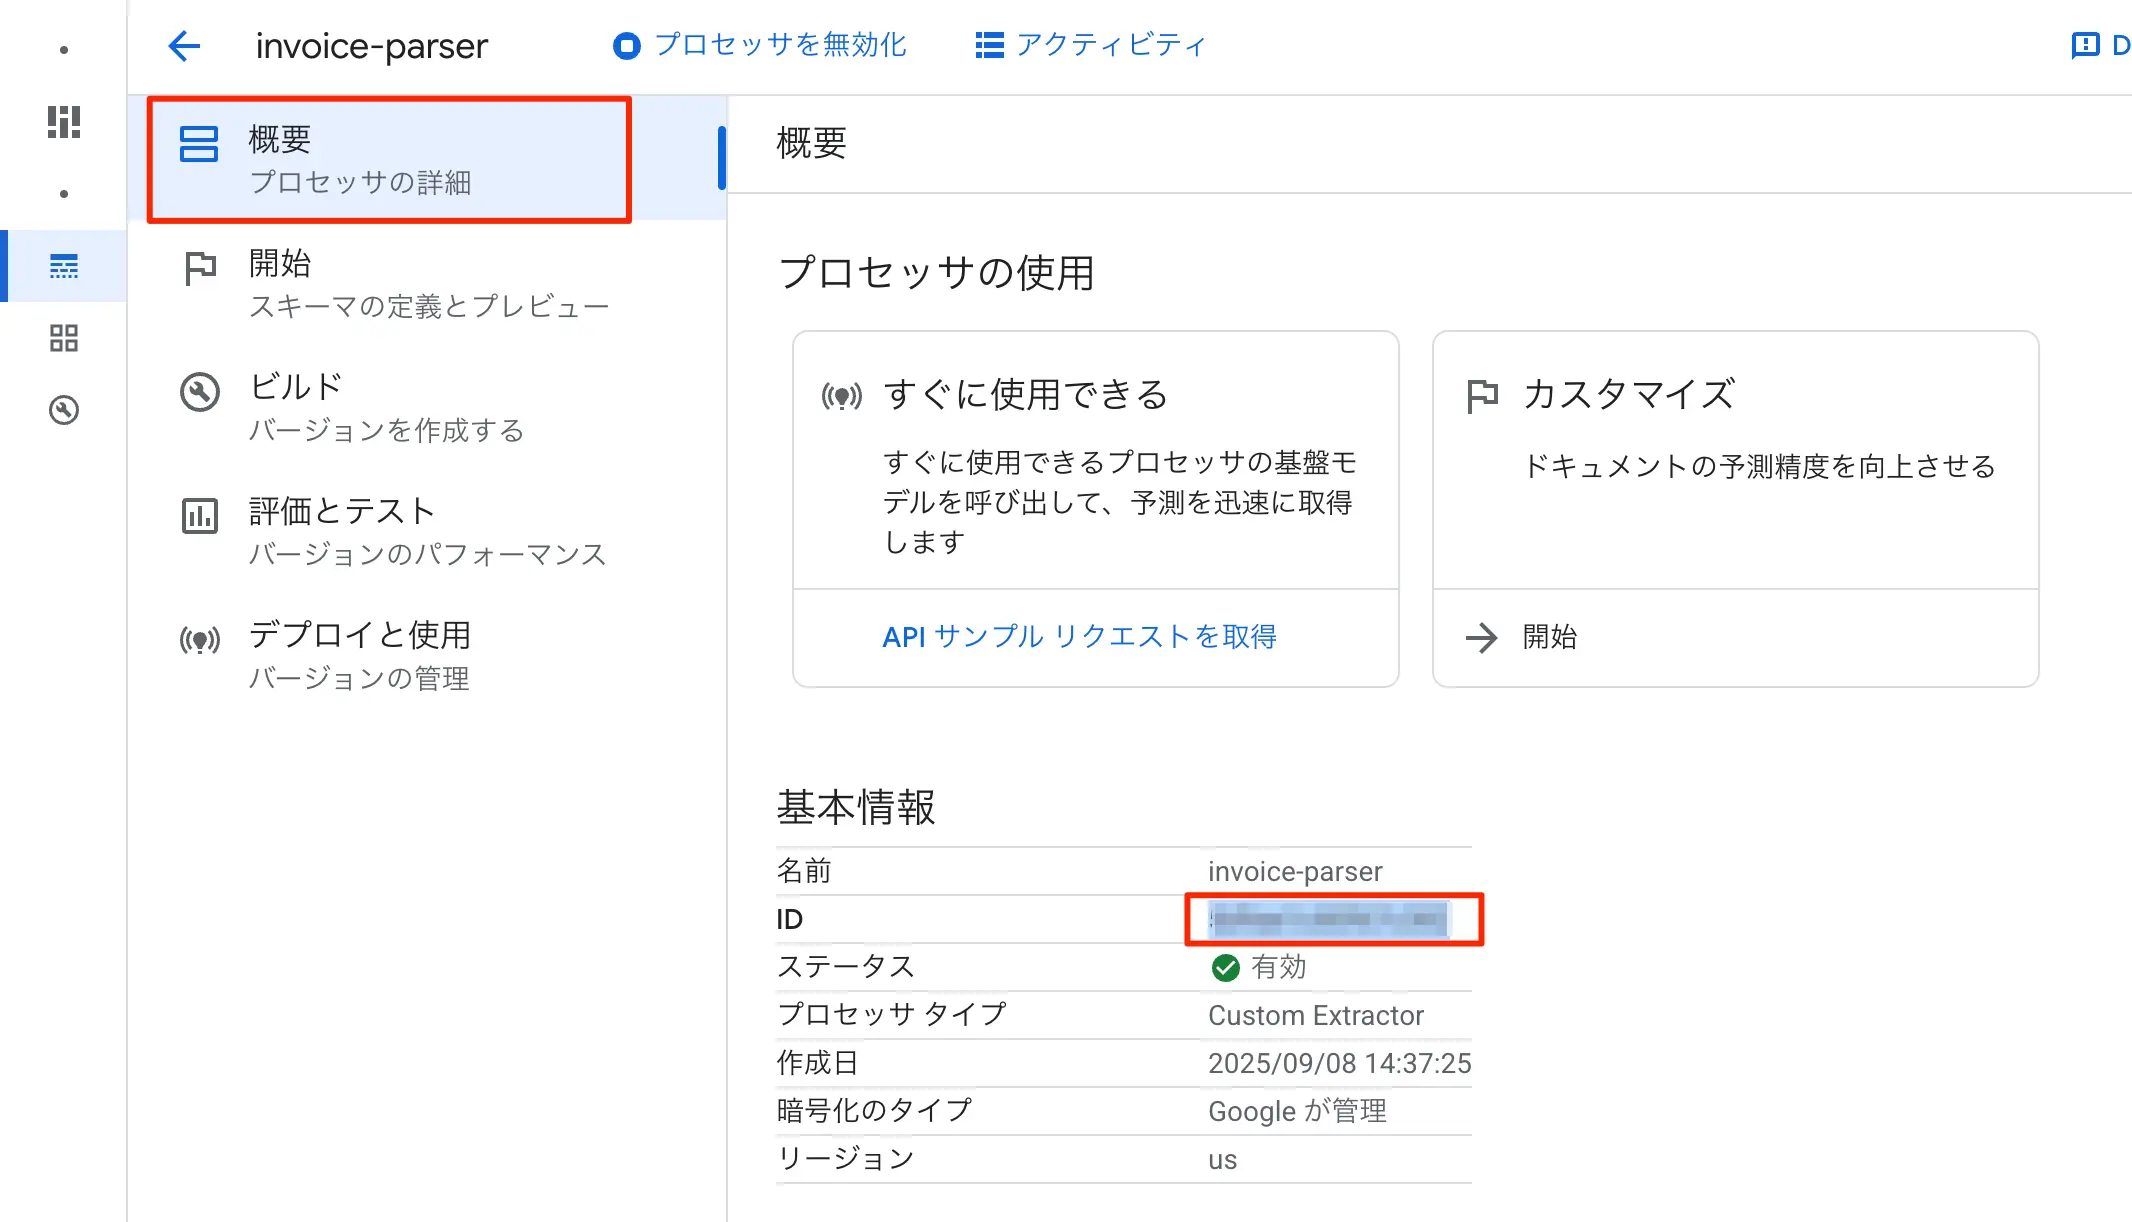This screenshot has height=1222, width=2132.
Task: Select the highlighted table-rows icon in the left rail
Action: point(64,266)
